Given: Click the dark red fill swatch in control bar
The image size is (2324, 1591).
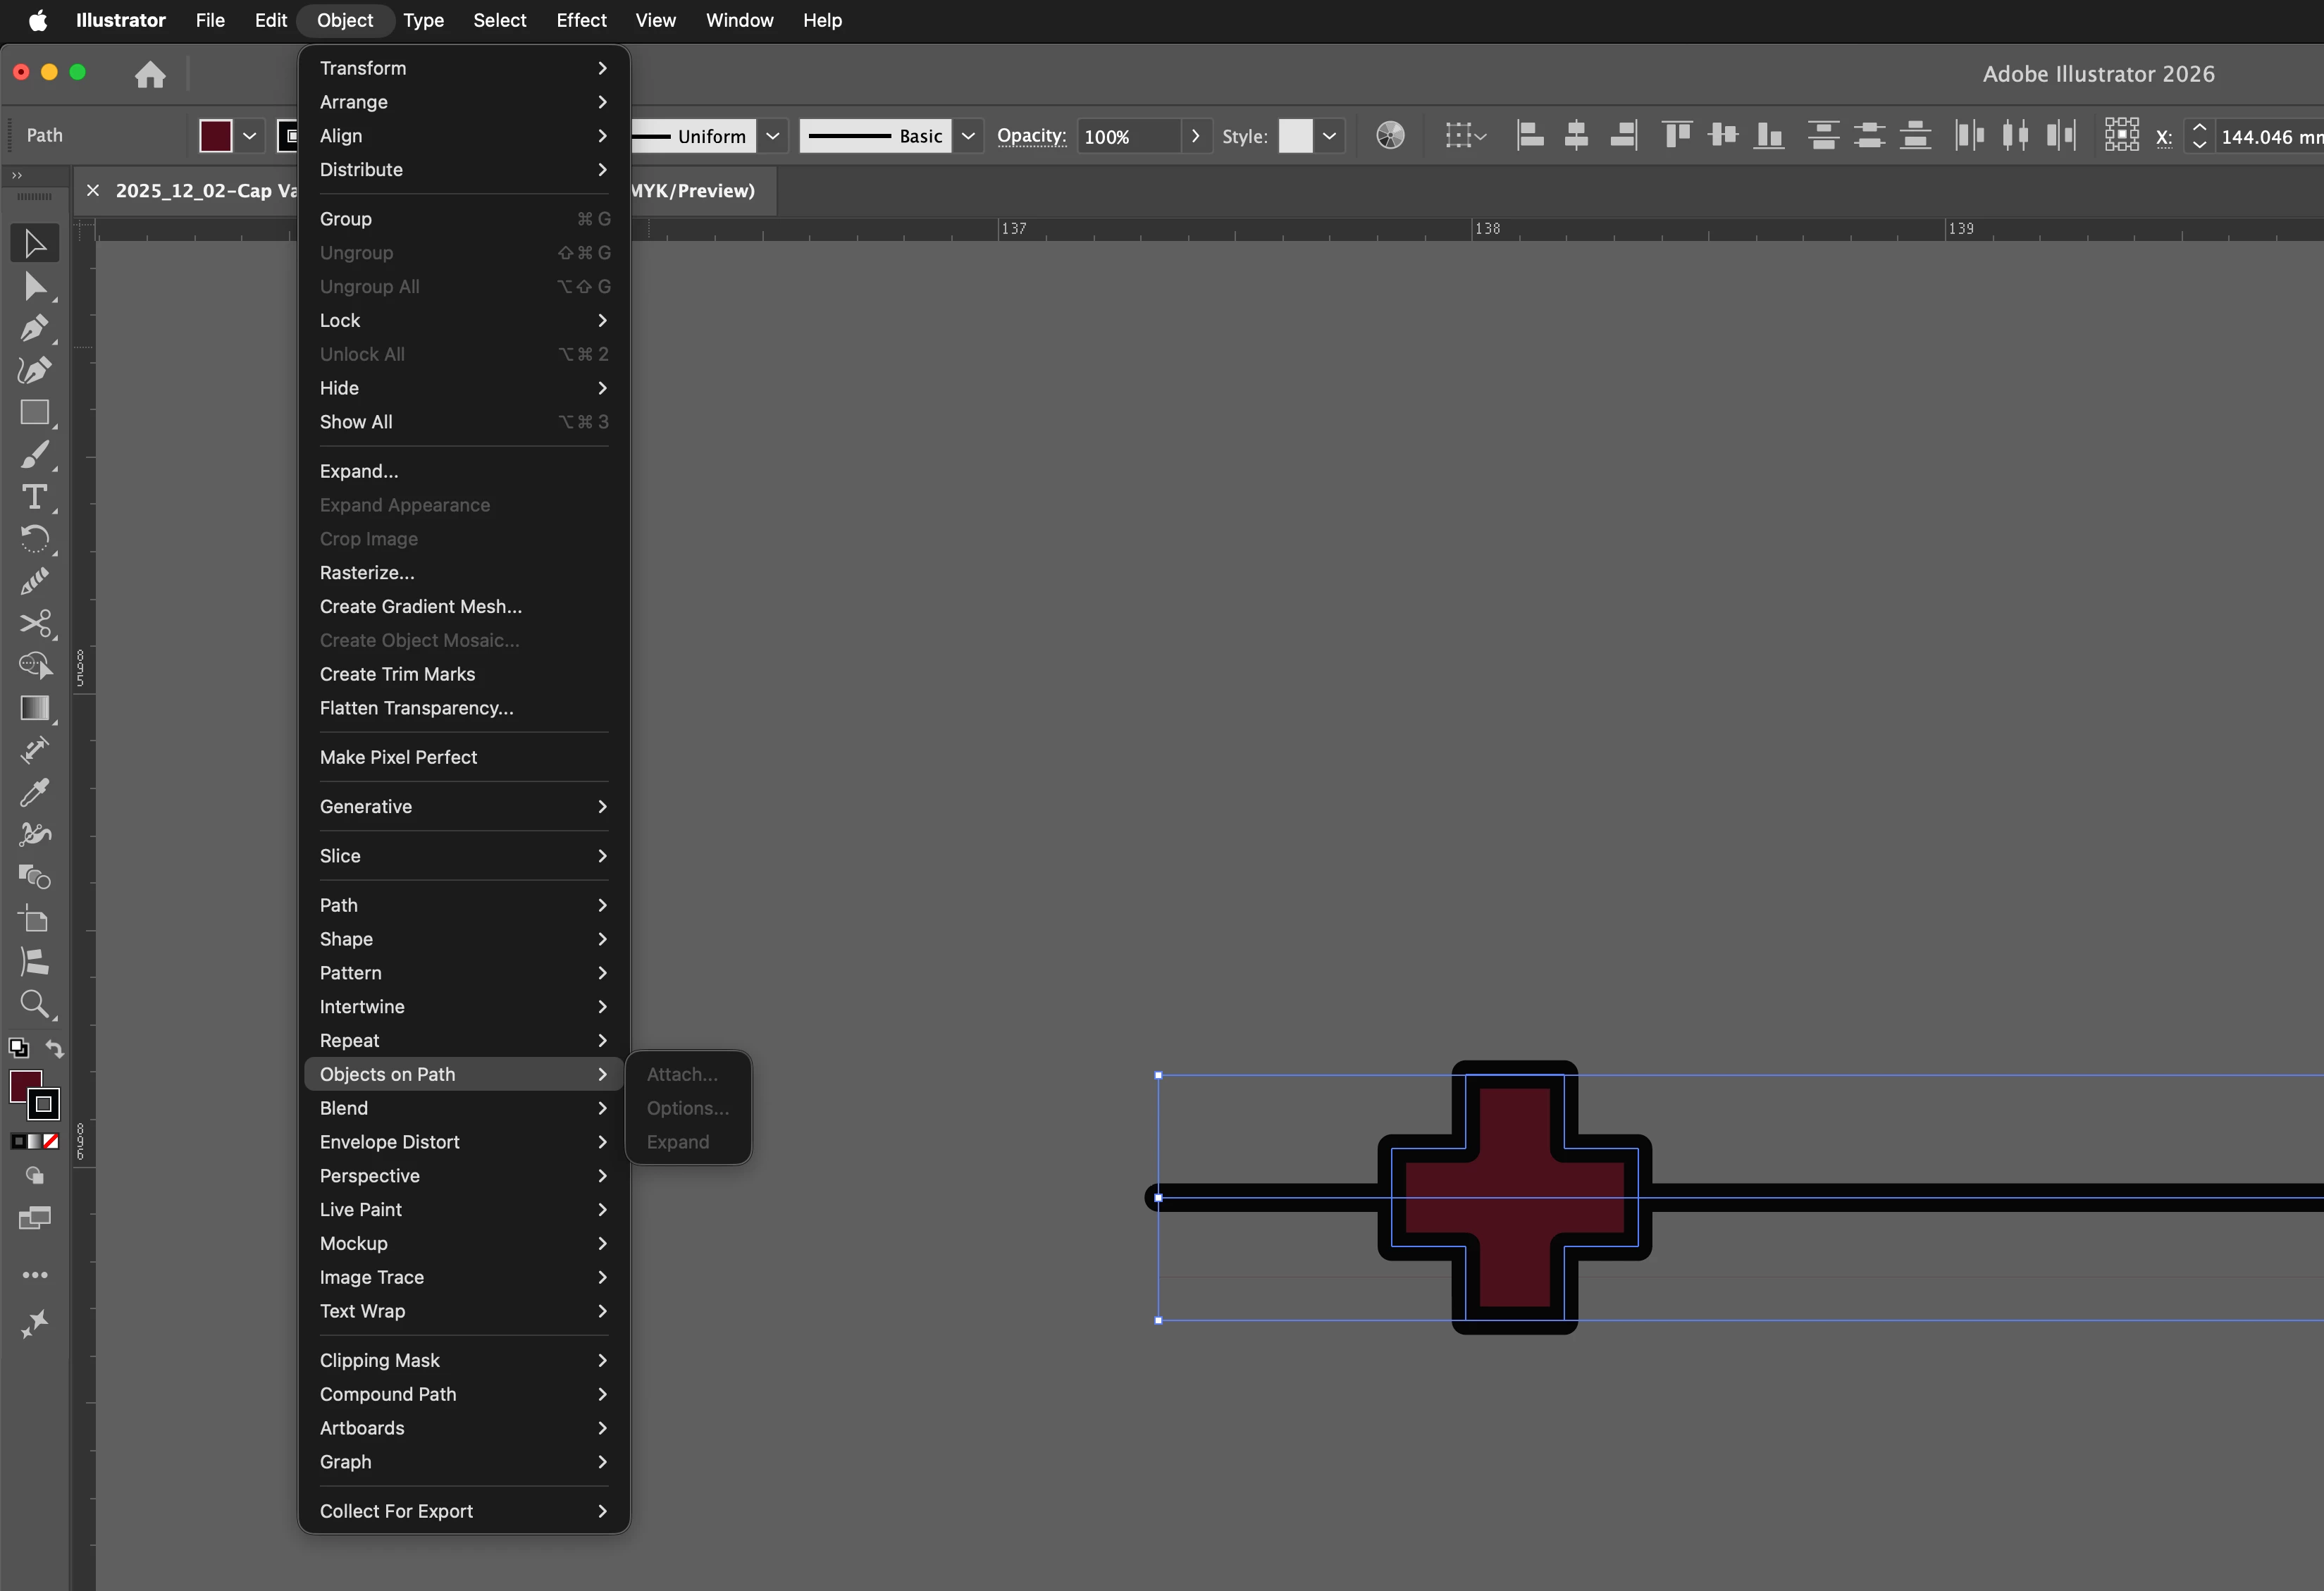Looking at the screenshot, I should point(215,136).
